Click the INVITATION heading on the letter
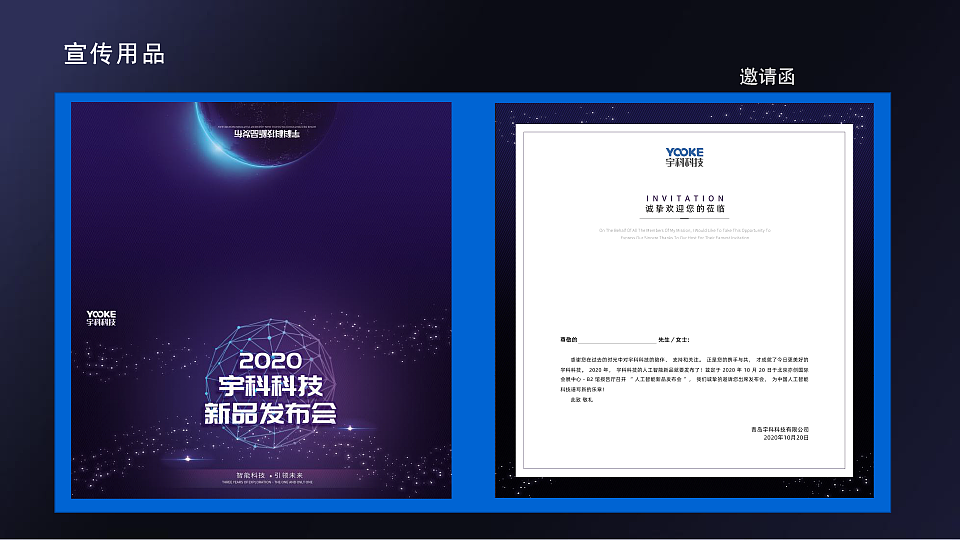Image resolution: width=960 pixels, height=540 pixels. (x=685, y=198)
